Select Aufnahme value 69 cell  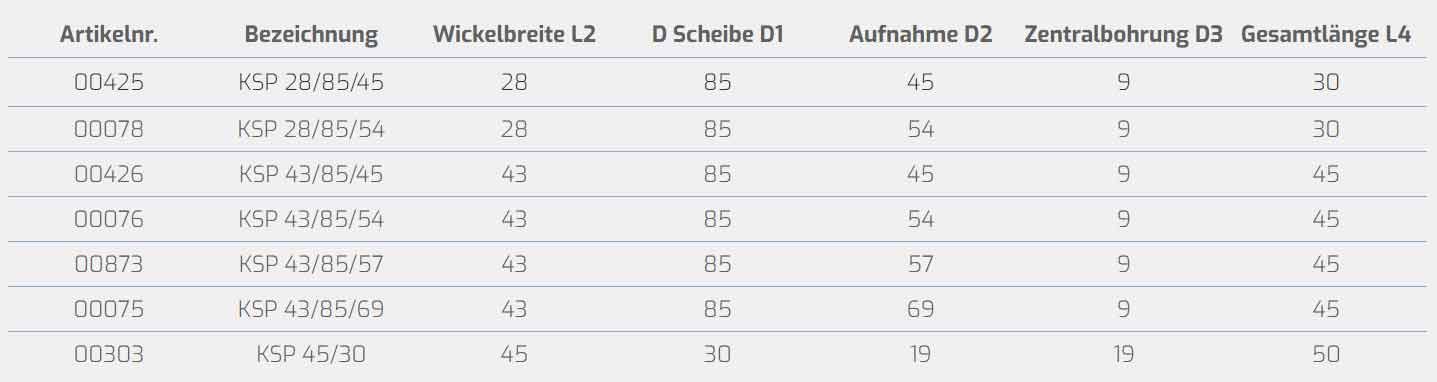[x=920, y=309]
